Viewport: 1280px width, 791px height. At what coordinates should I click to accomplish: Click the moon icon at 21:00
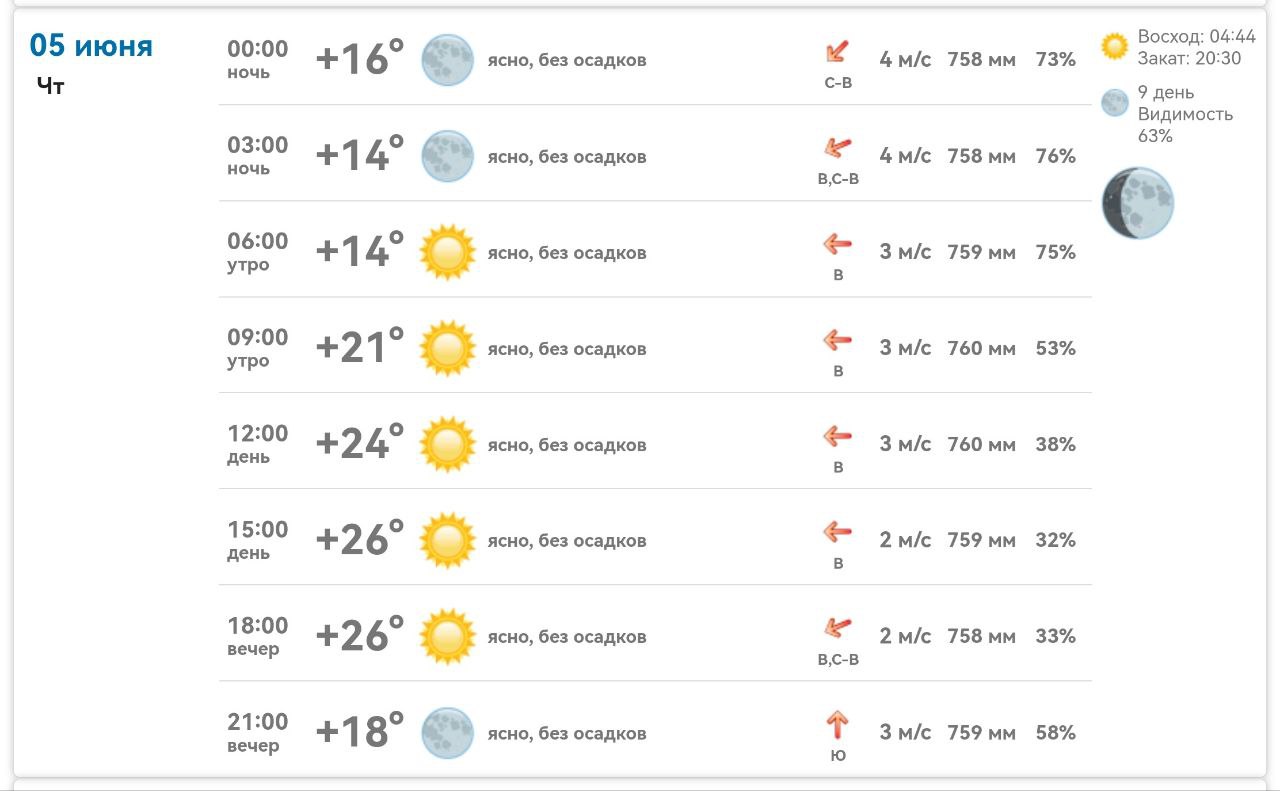point(447,732)
